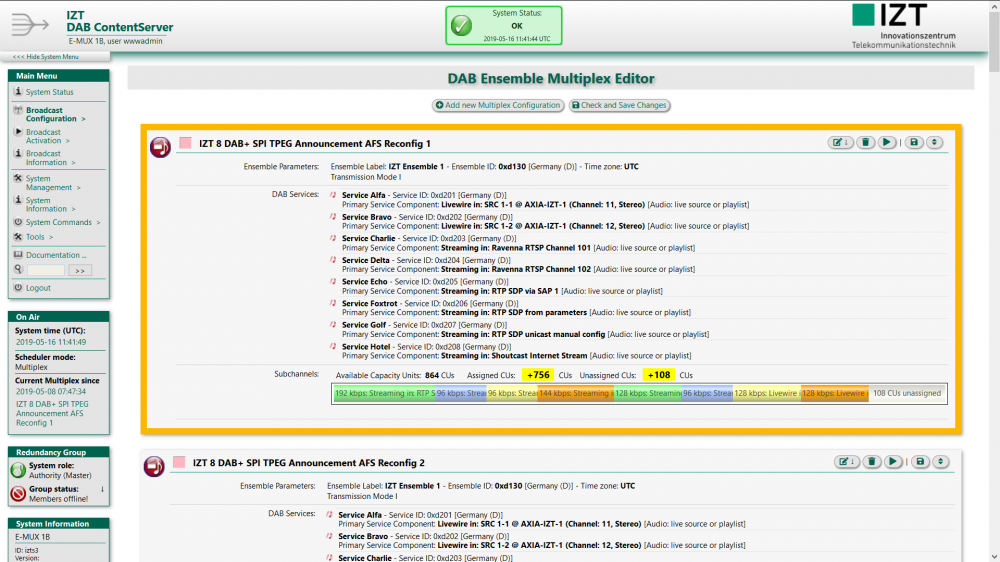Click the play icon next to Broadcast Activation

18,132
